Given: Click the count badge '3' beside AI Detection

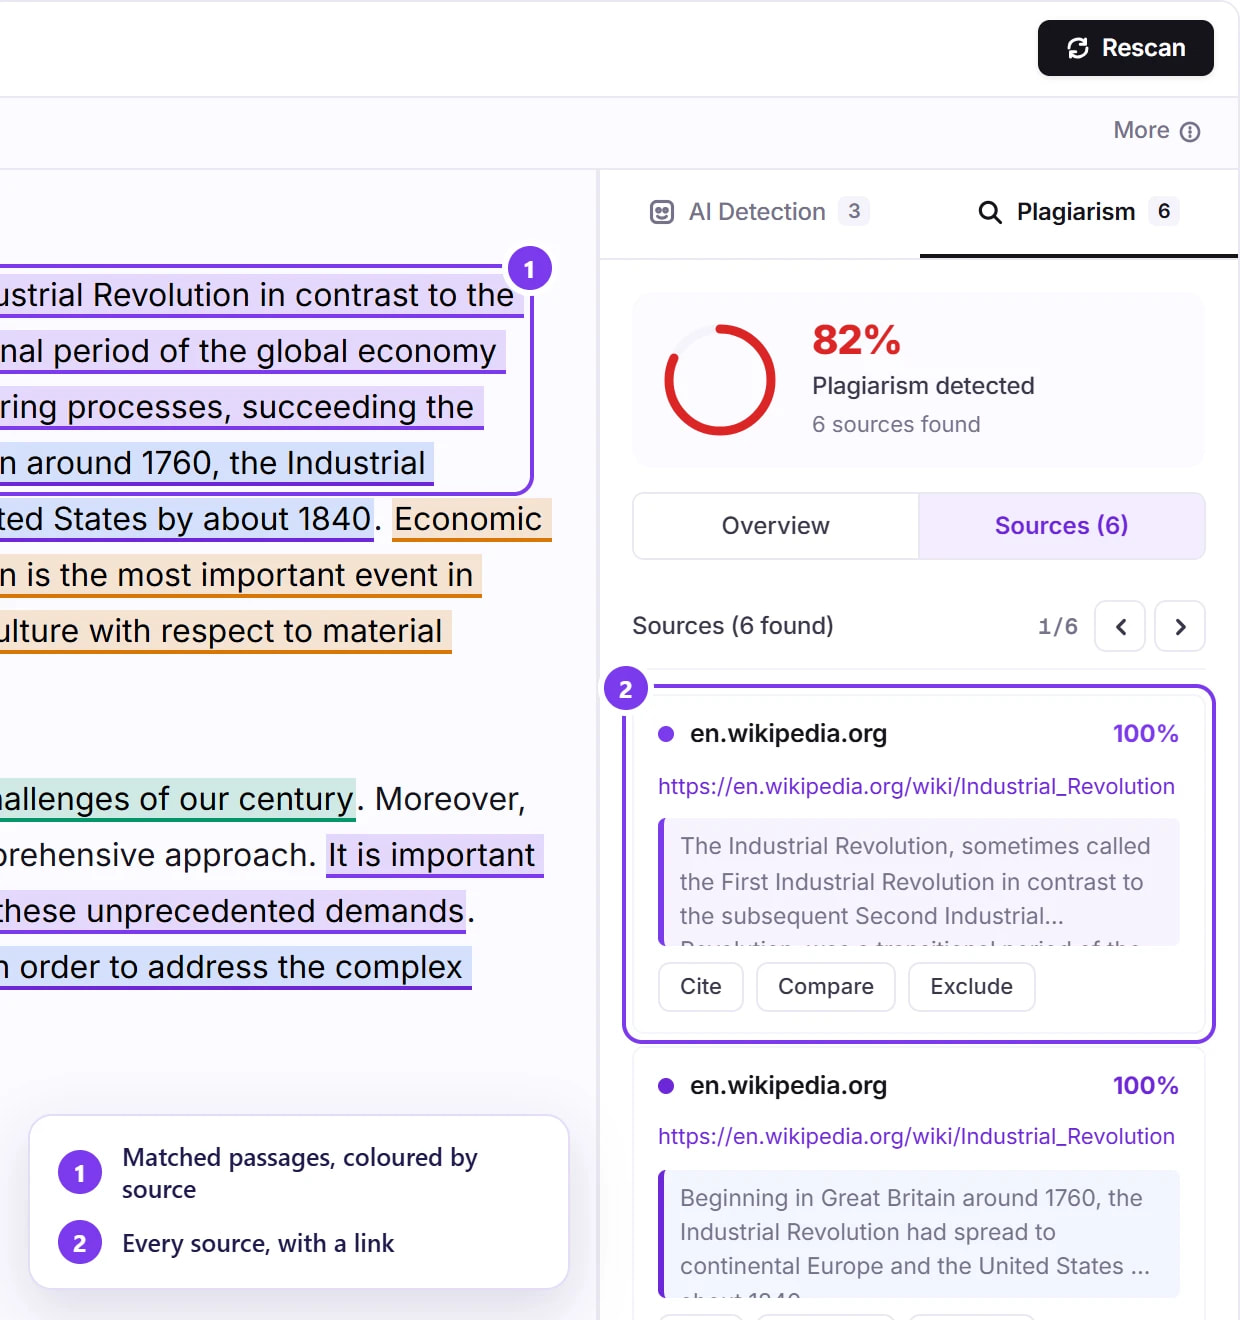Looking at the screenshot, I should (854, 211).
